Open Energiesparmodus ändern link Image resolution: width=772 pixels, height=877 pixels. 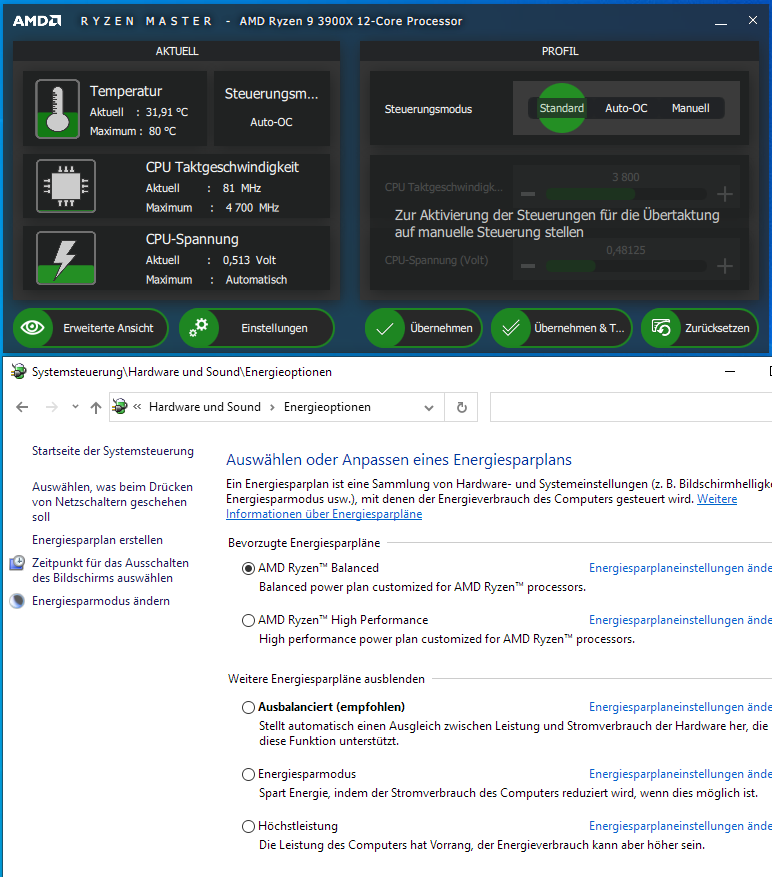click(101, 601)
